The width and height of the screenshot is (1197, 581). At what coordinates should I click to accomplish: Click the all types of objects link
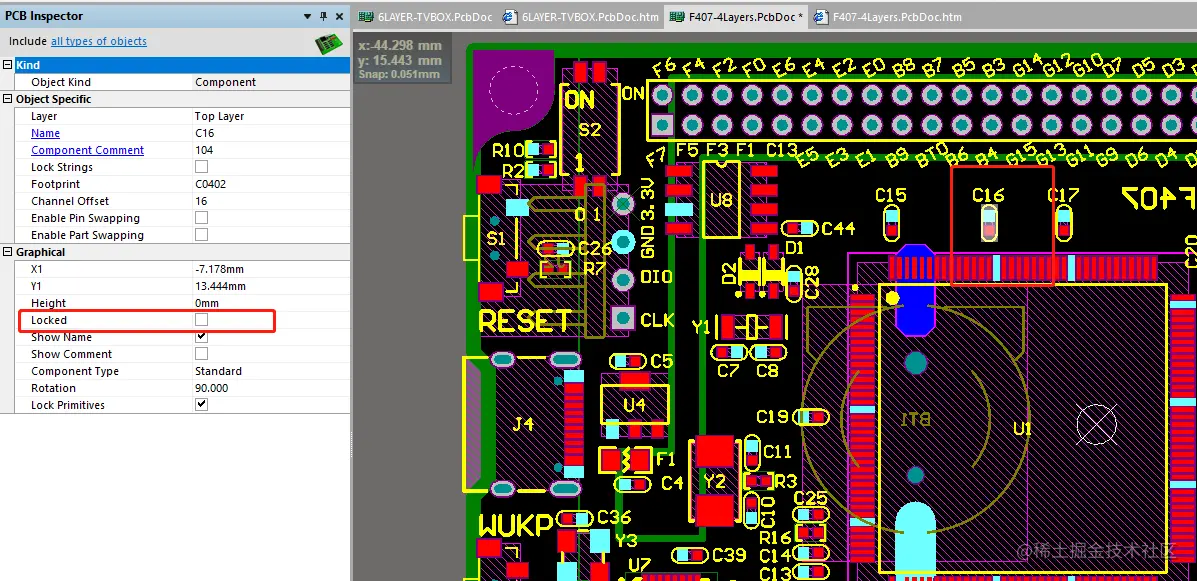[98, 41]
